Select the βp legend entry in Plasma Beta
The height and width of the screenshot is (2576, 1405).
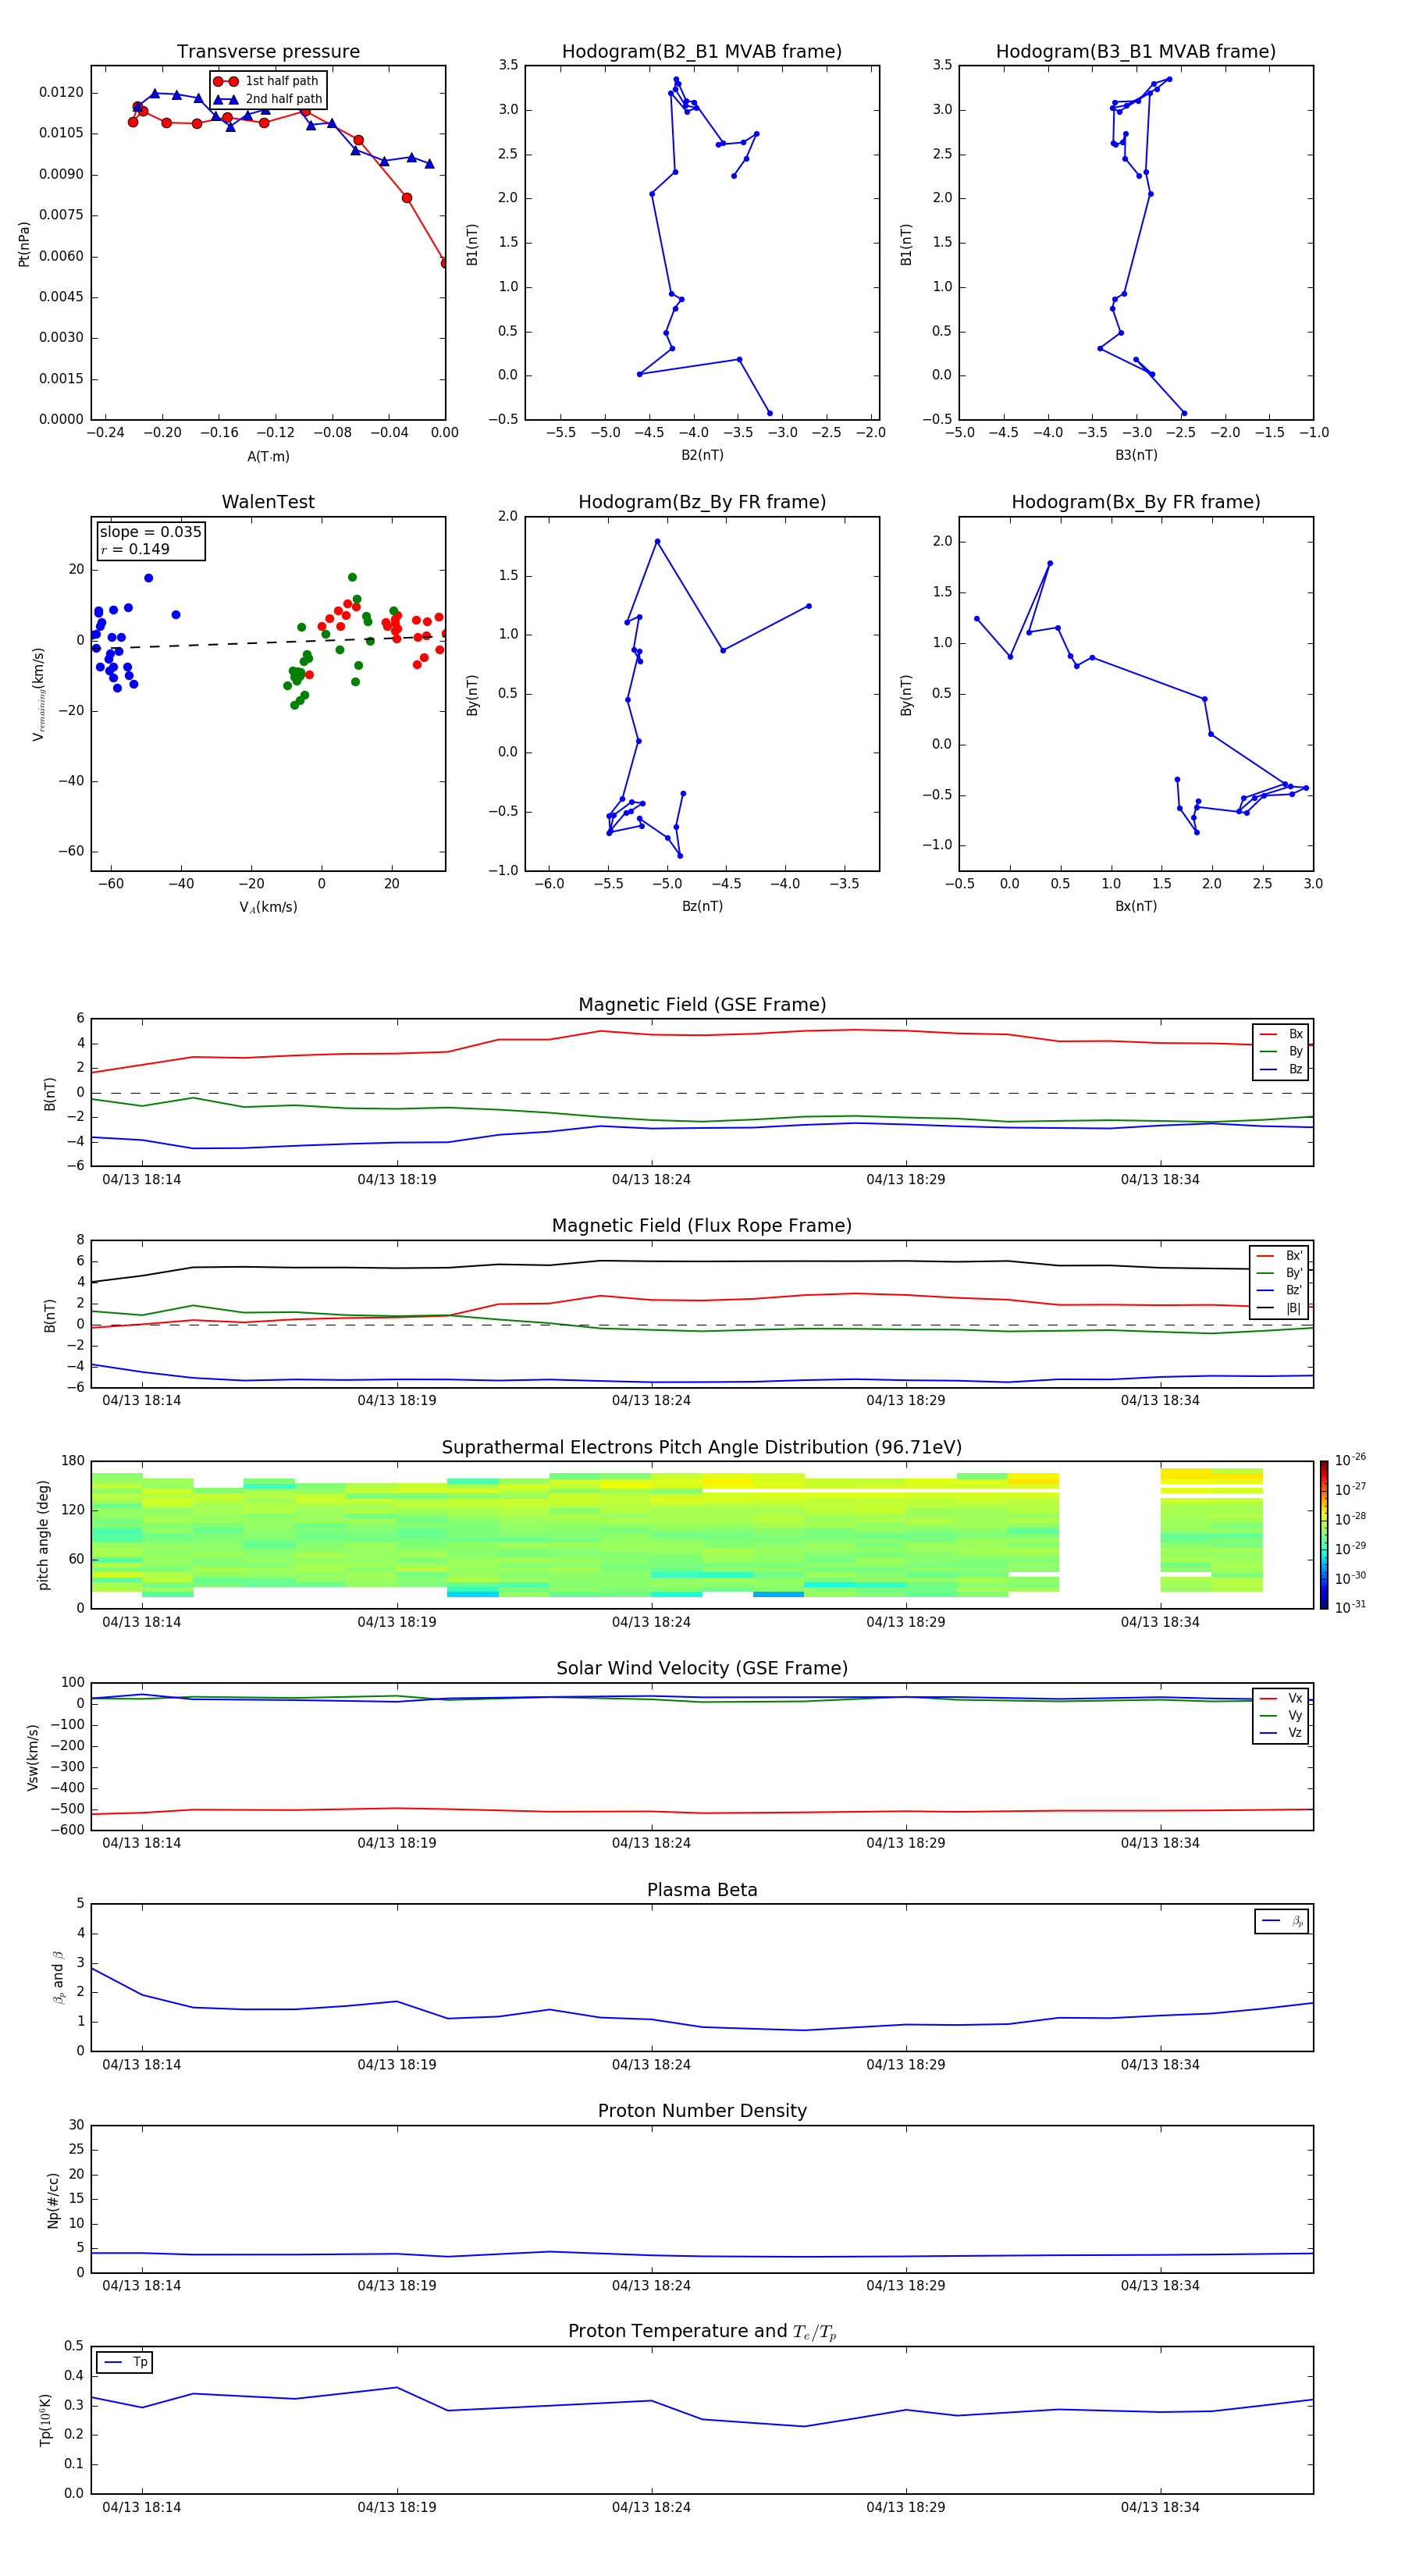click(x=1282, y=1922)
